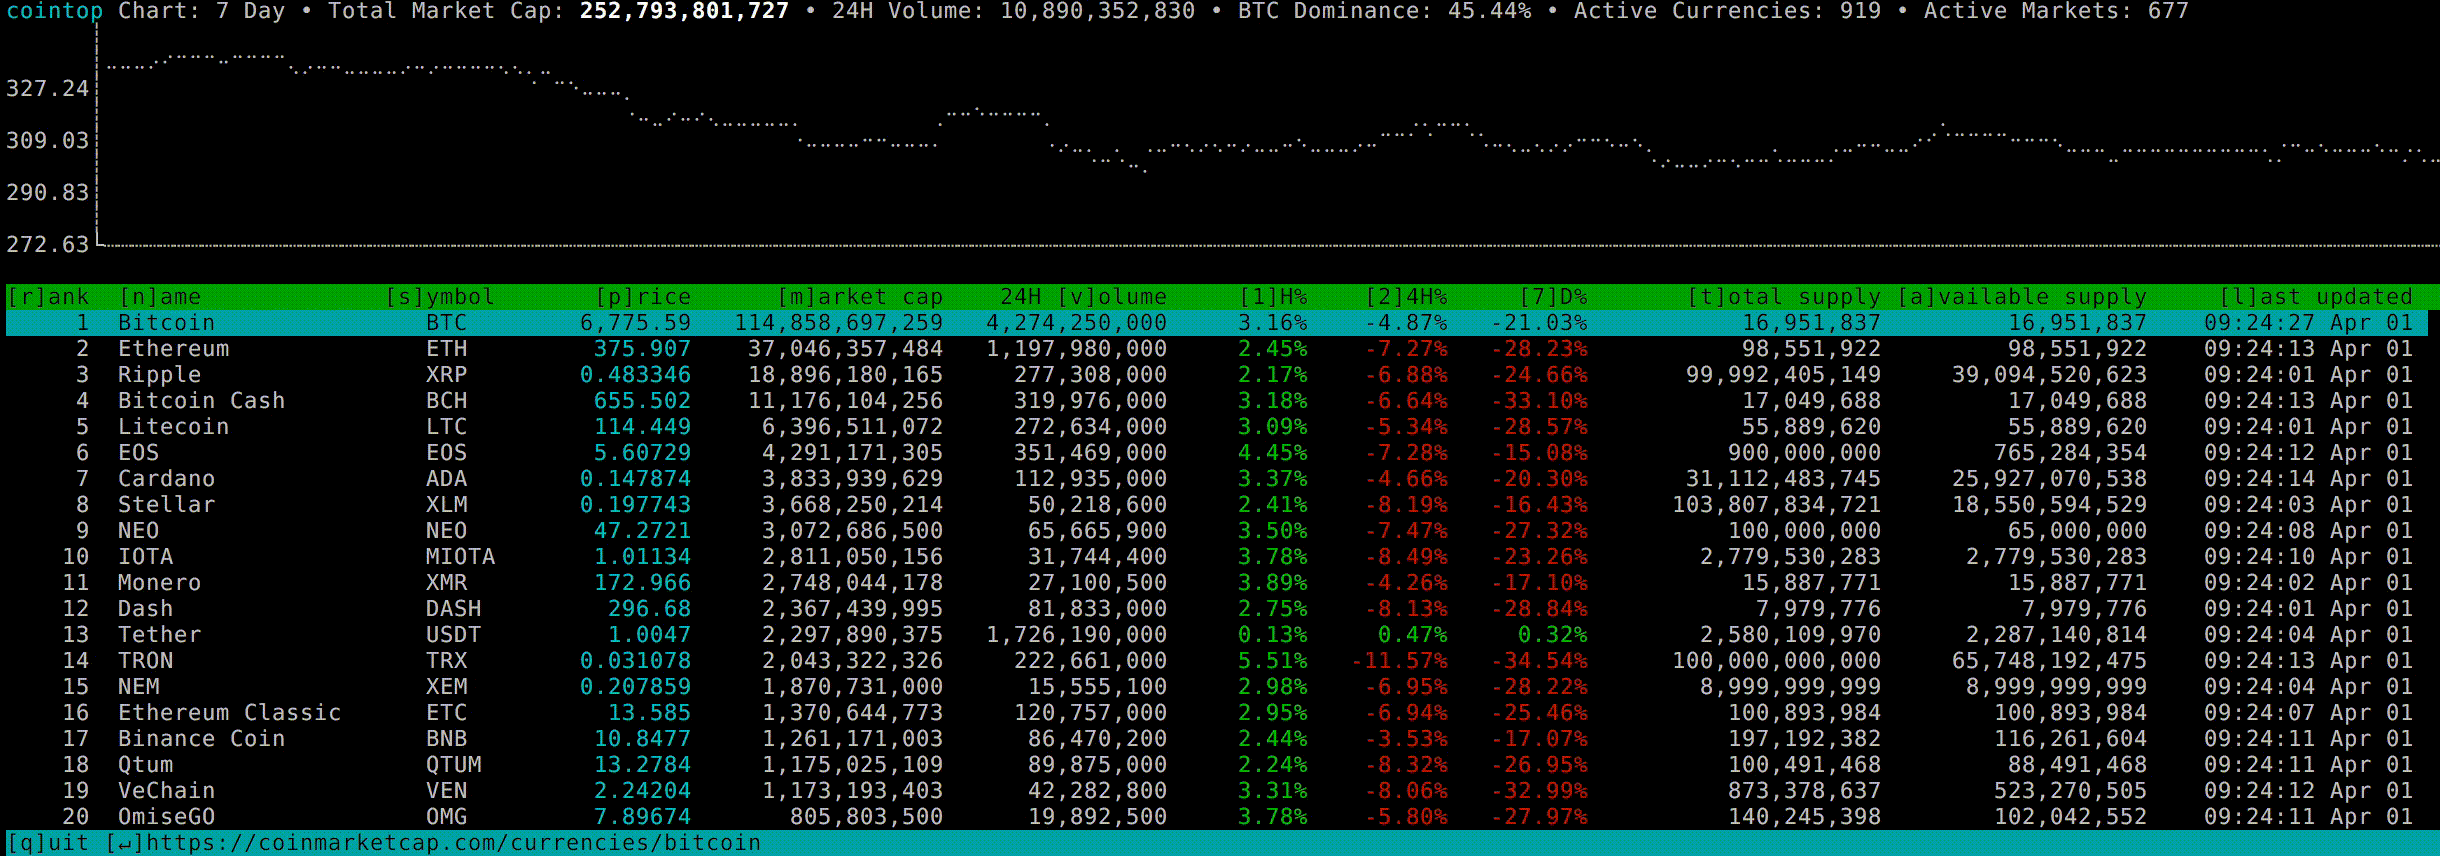This screenshot has width=2440, height=856.
Task: Sort by the [m]arket cap column header
Action: coord(860,297)
